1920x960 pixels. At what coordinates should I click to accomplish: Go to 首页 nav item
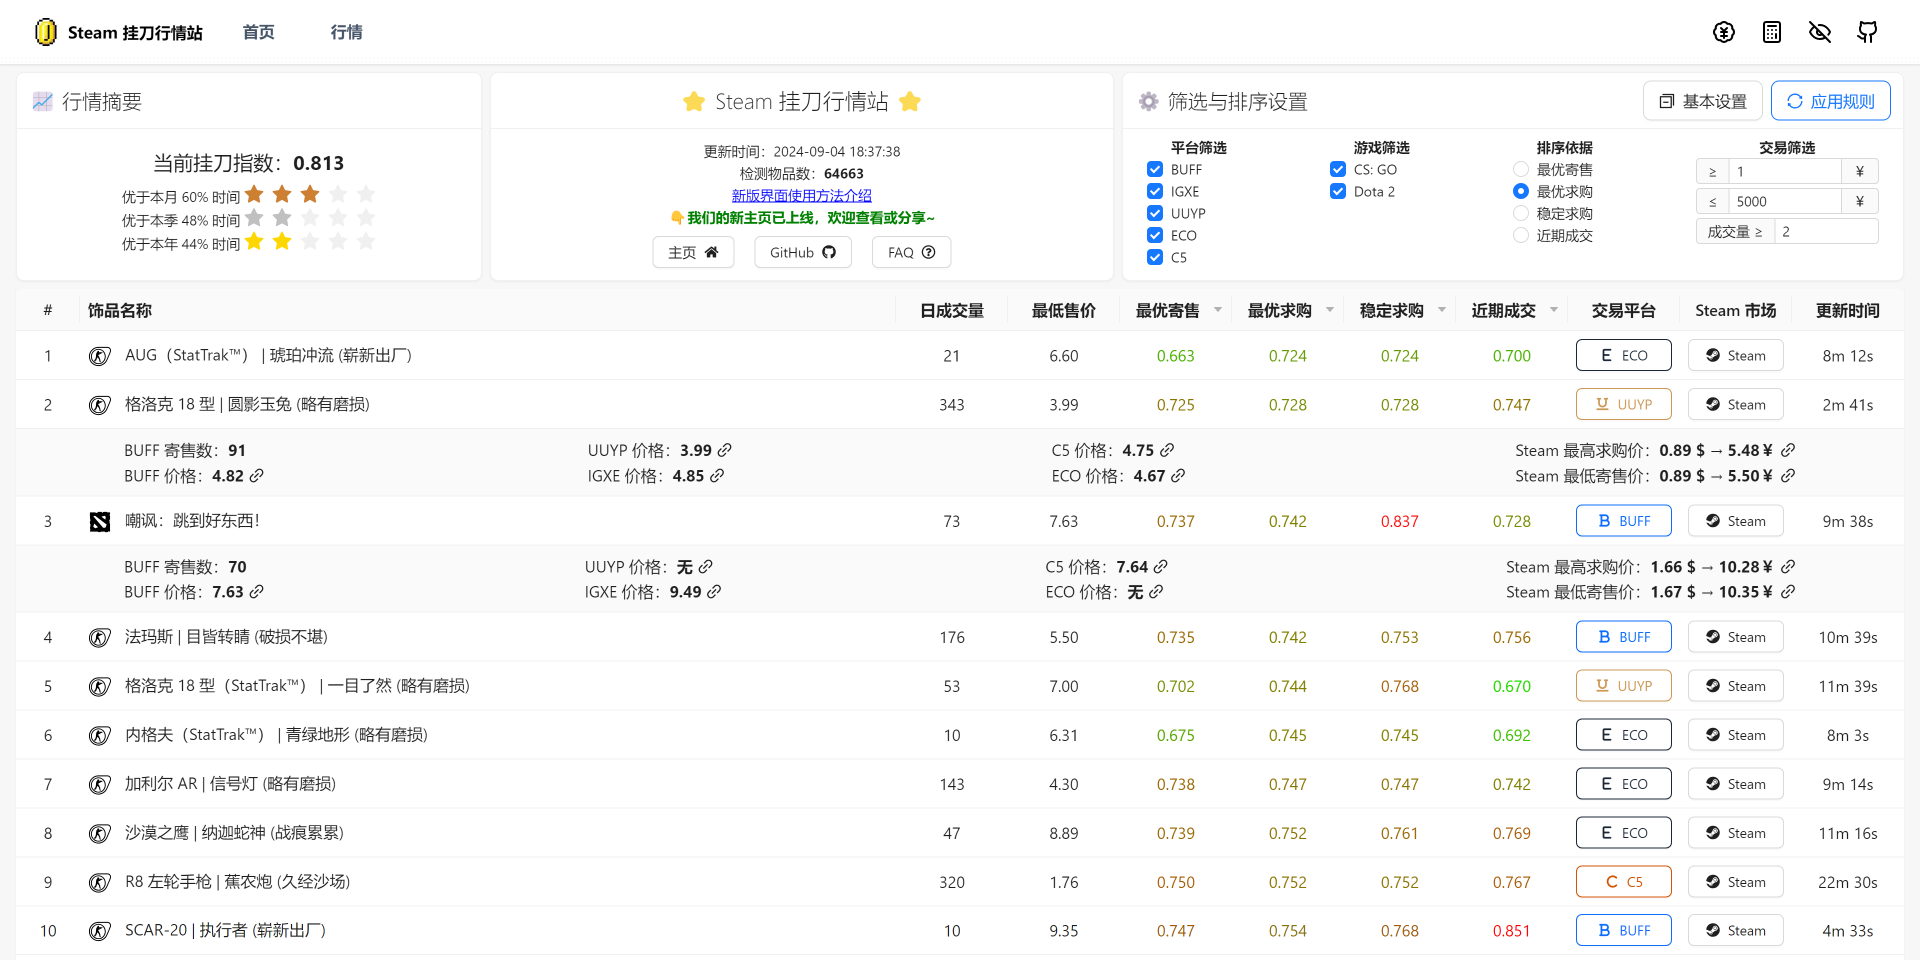259,32
